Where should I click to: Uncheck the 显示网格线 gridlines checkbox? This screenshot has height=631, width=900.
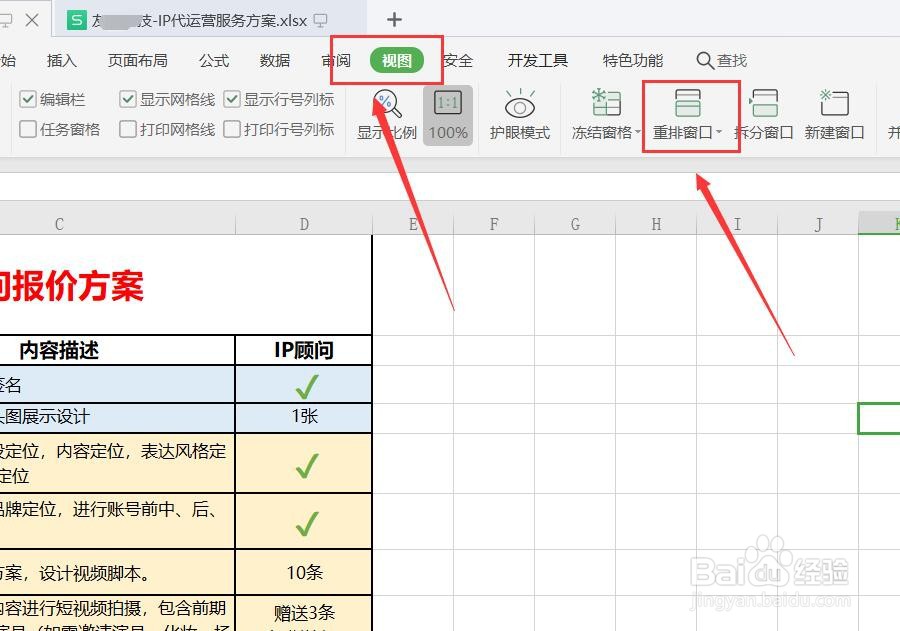click(128, 98)
